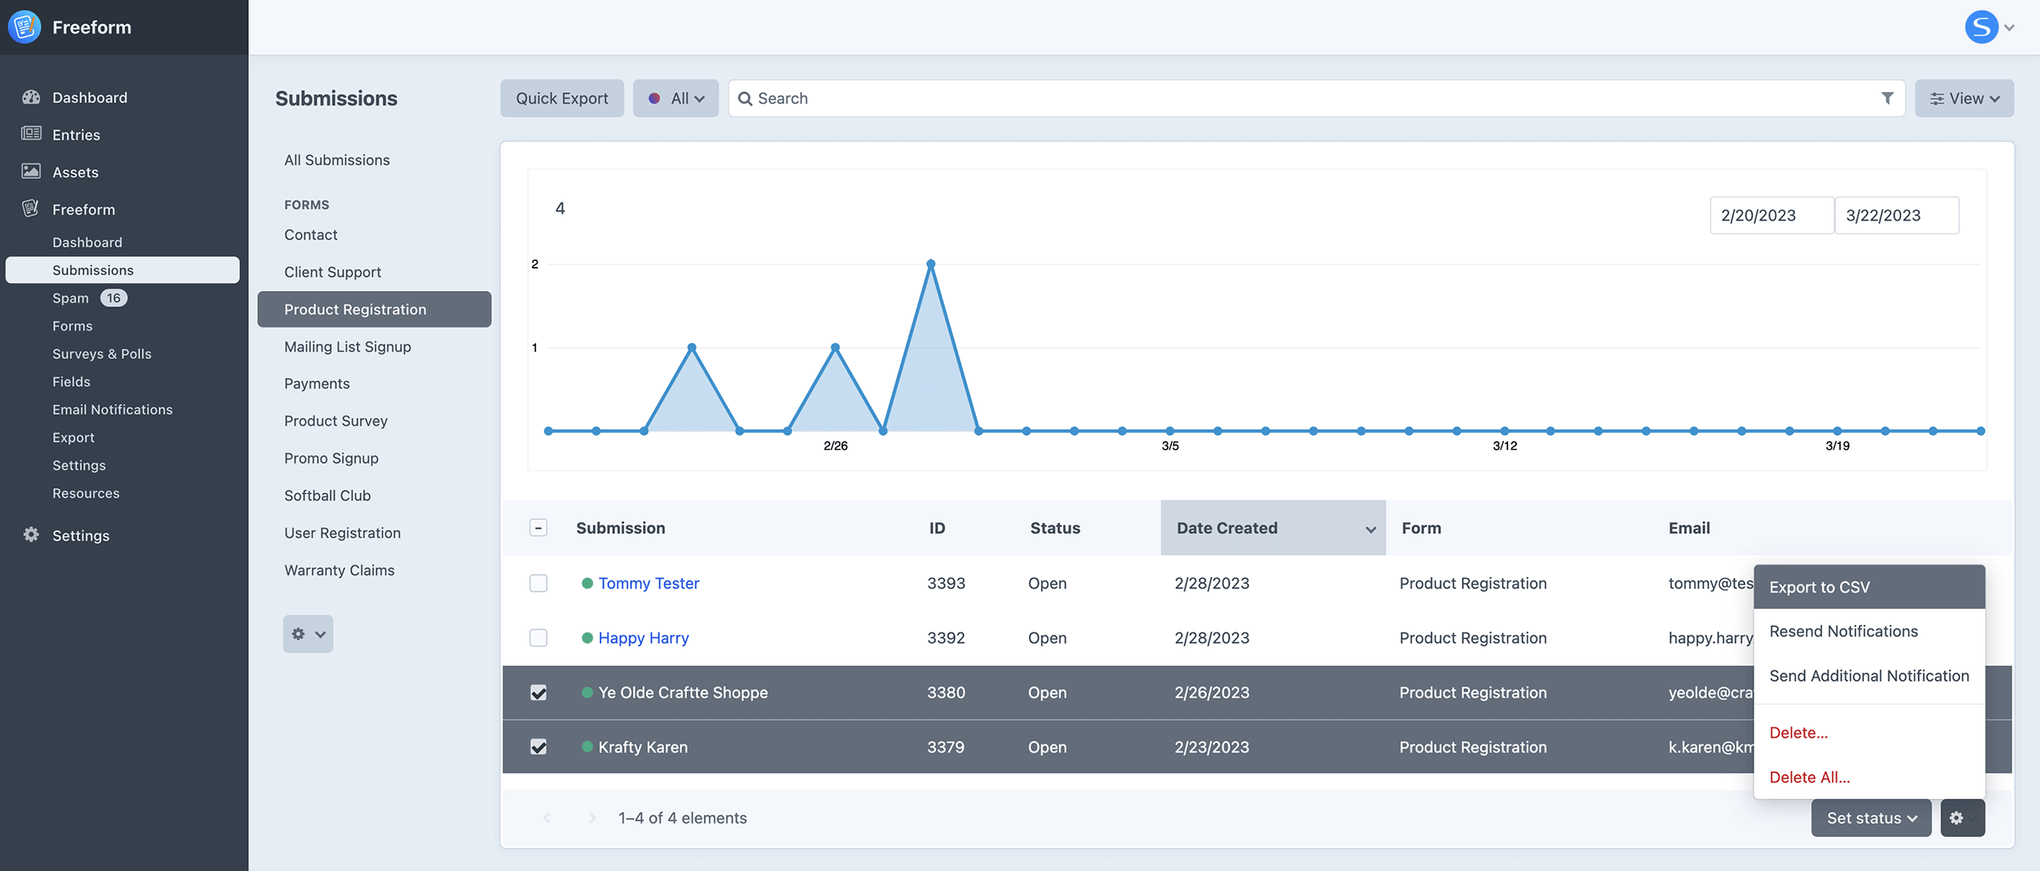Click the Dashboard gauge icon in sidebar

coord(31,97)
